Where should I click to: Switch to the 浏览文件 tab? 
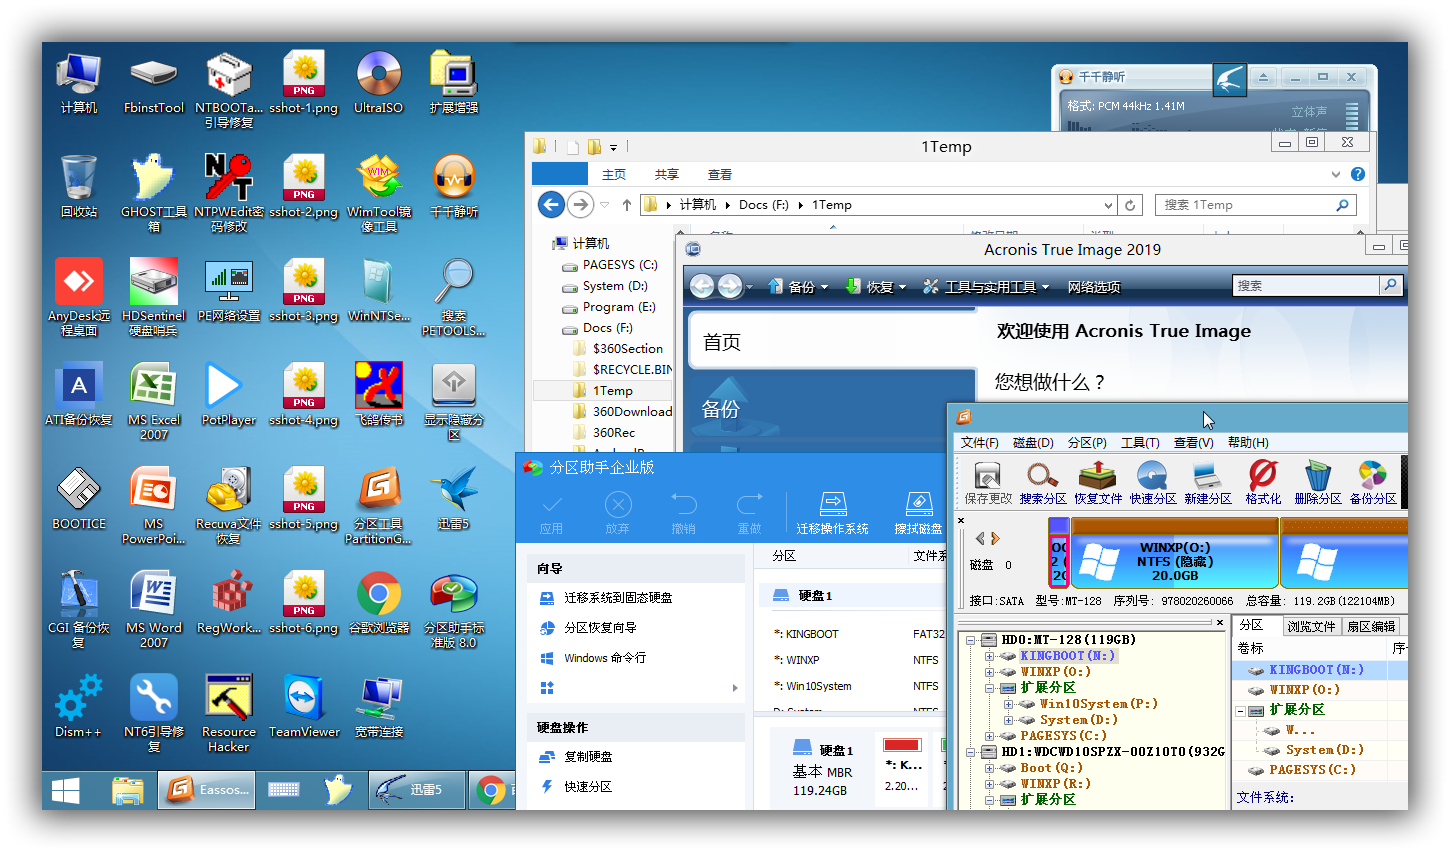(1311, 626)
